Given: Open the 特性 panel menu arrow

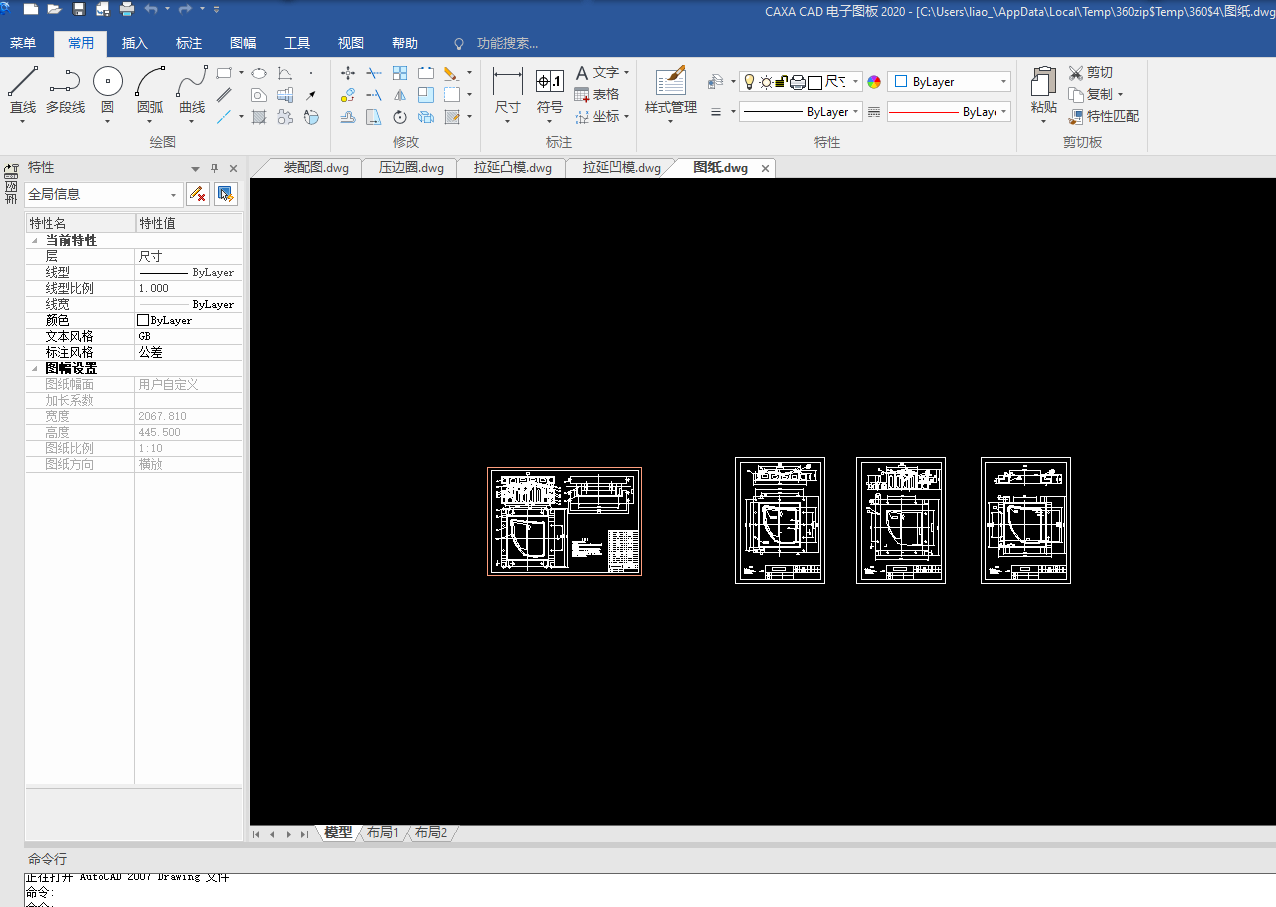Looking at the screenshot, I should click(196, 168).
